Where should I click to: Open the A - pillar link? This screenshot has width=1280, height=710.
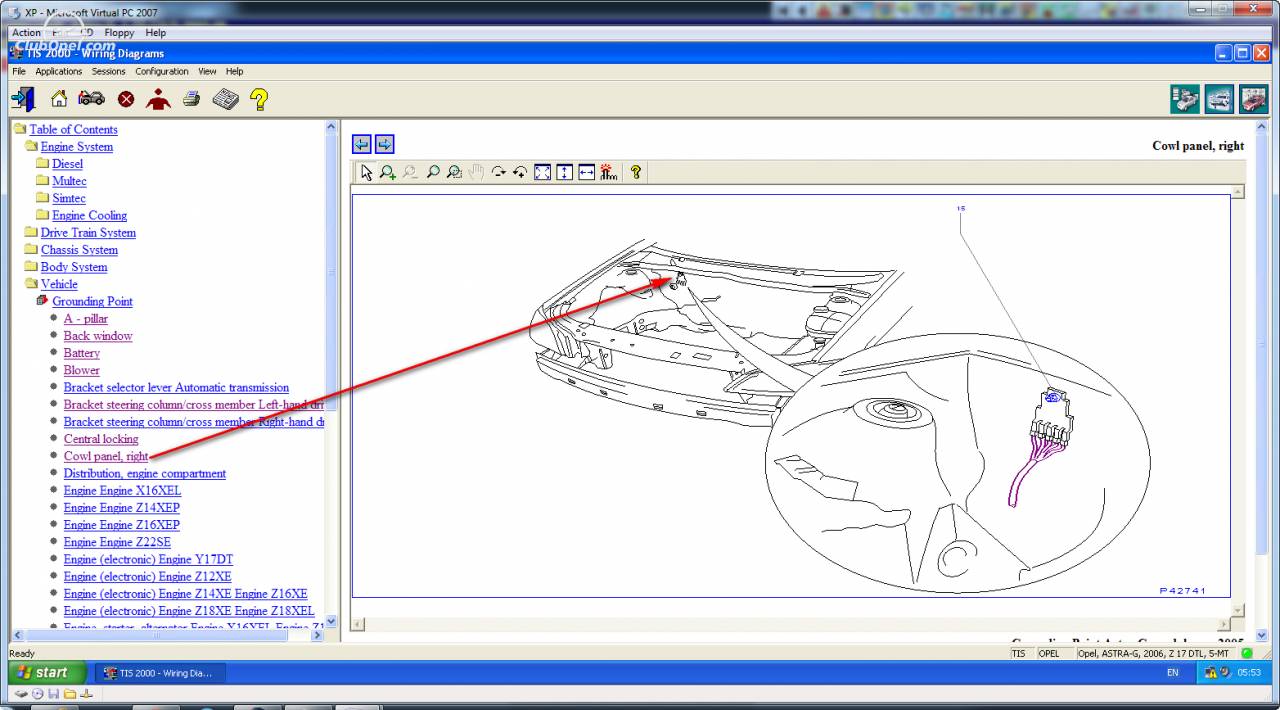[x=86, y=319]
